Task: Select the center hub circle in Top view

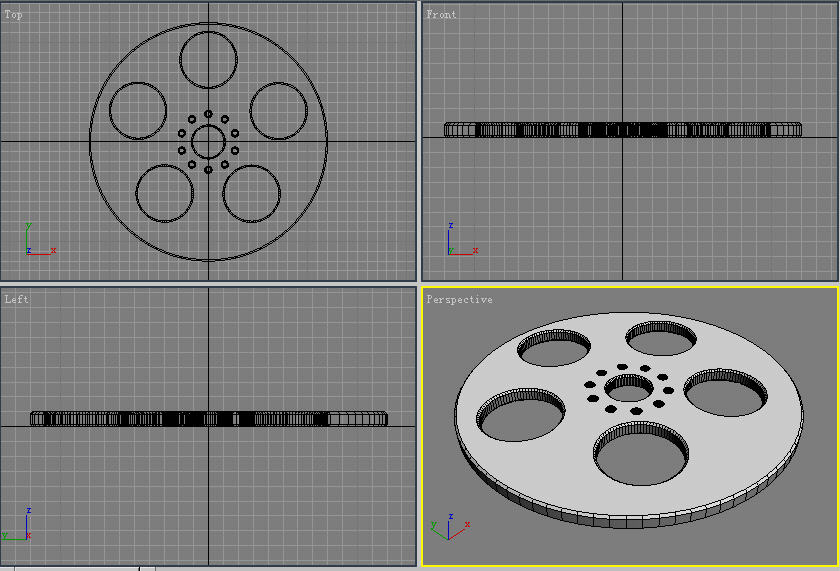Action: (208, 142)
